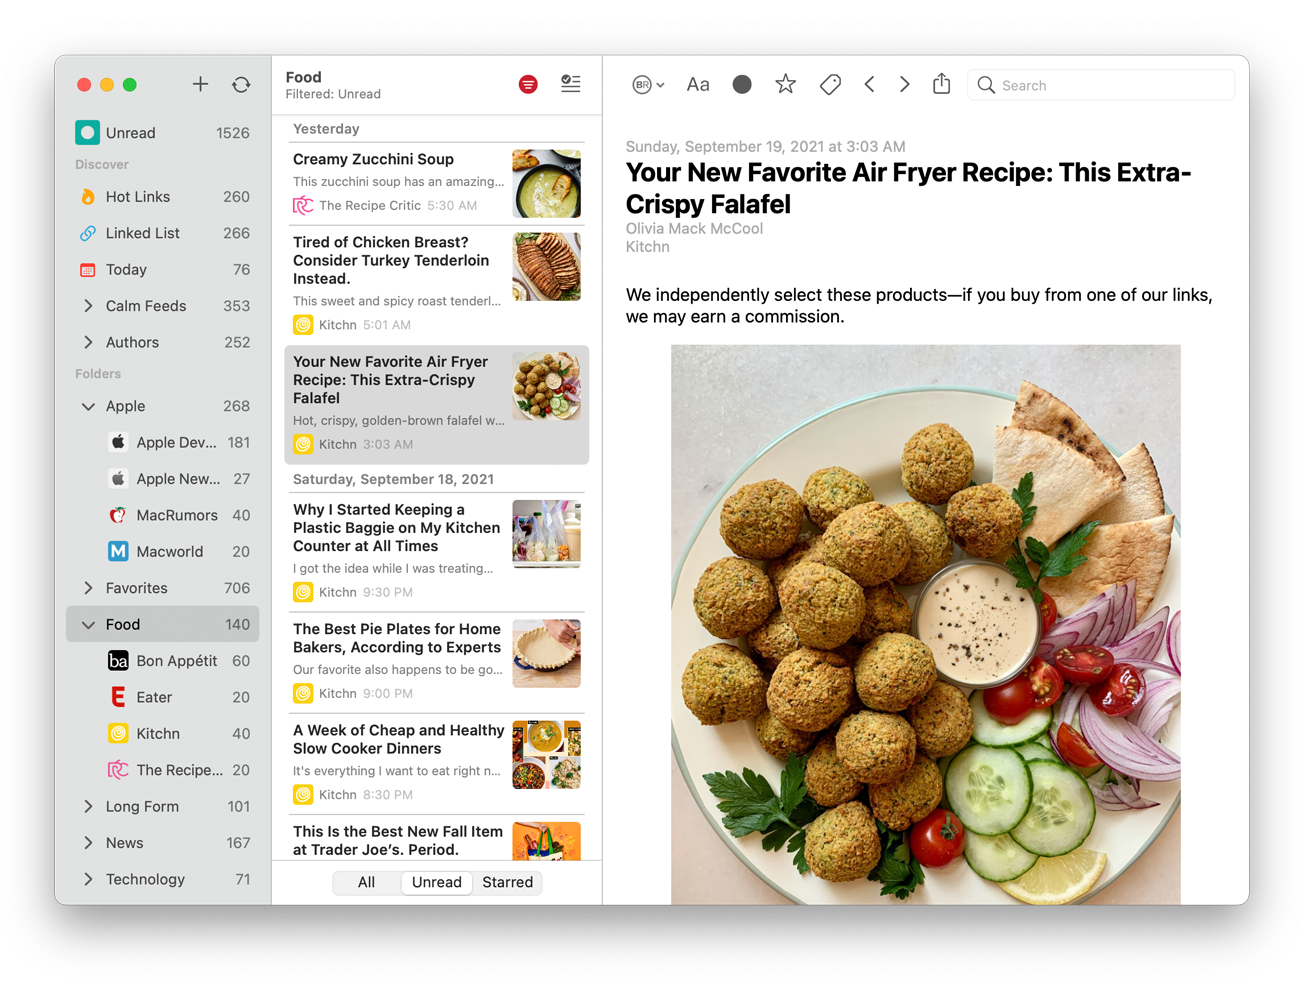Open the Creamy Zucchini Soup article
The width and height of the screenshot is (1304, 1001).
[x=437, y=183]
